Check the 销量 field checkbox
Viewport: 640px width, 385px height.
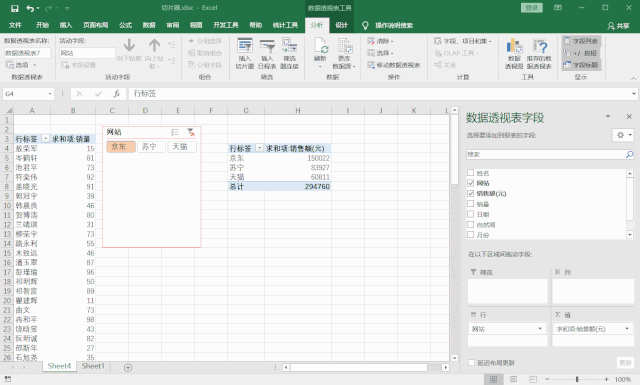tap(471, 203)
